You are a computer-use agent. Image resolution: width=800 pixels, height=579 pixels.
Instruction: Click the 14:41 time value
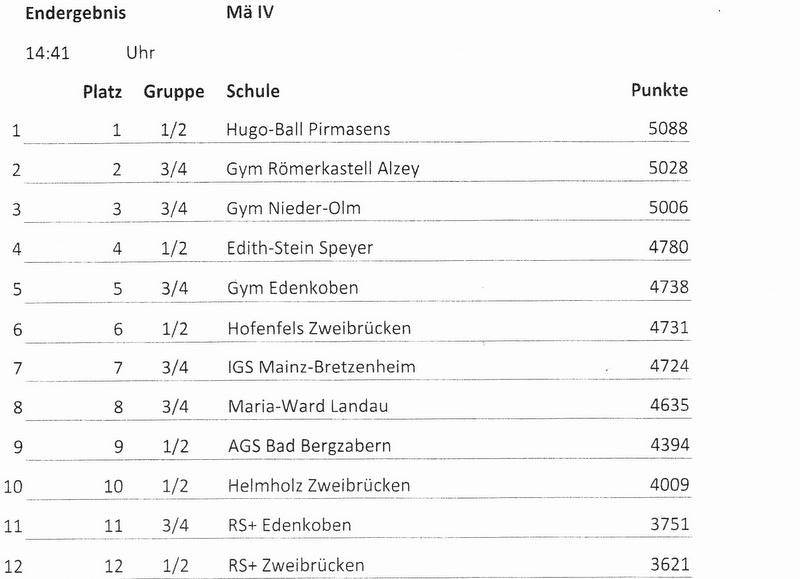tap(47, 53)
